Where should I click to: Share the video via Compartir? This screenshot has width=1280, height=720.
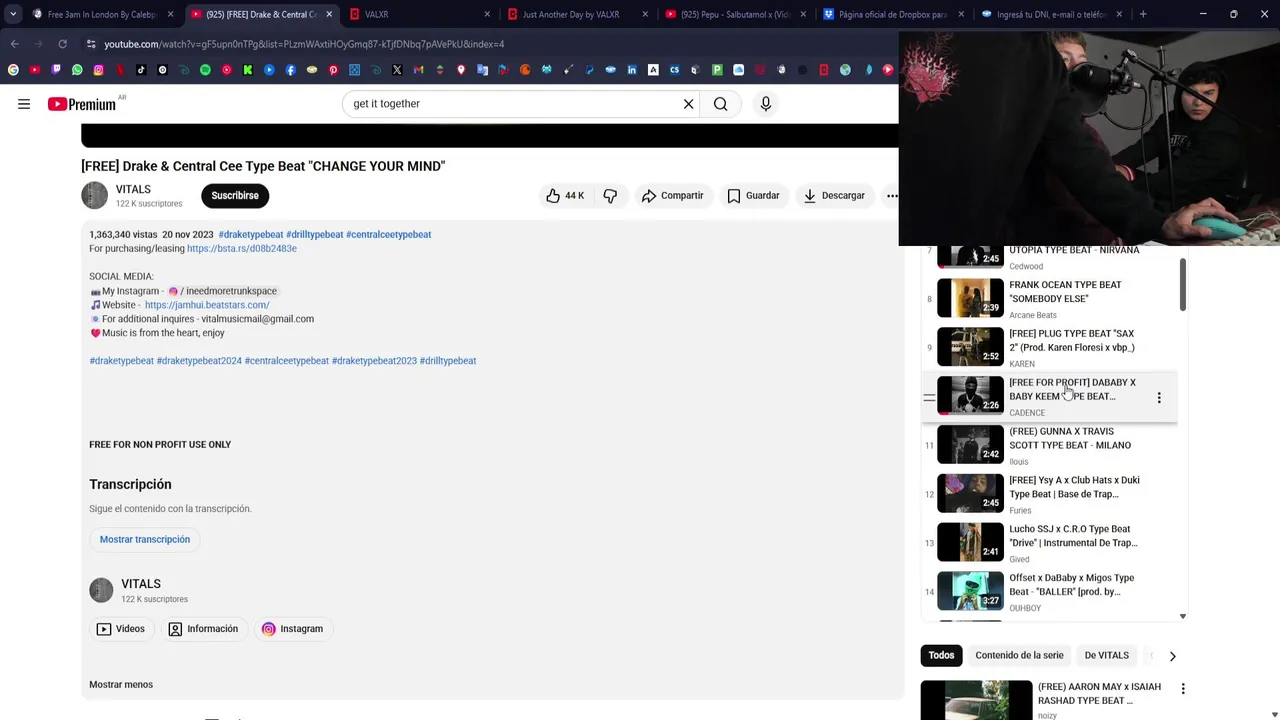[672, 196]
